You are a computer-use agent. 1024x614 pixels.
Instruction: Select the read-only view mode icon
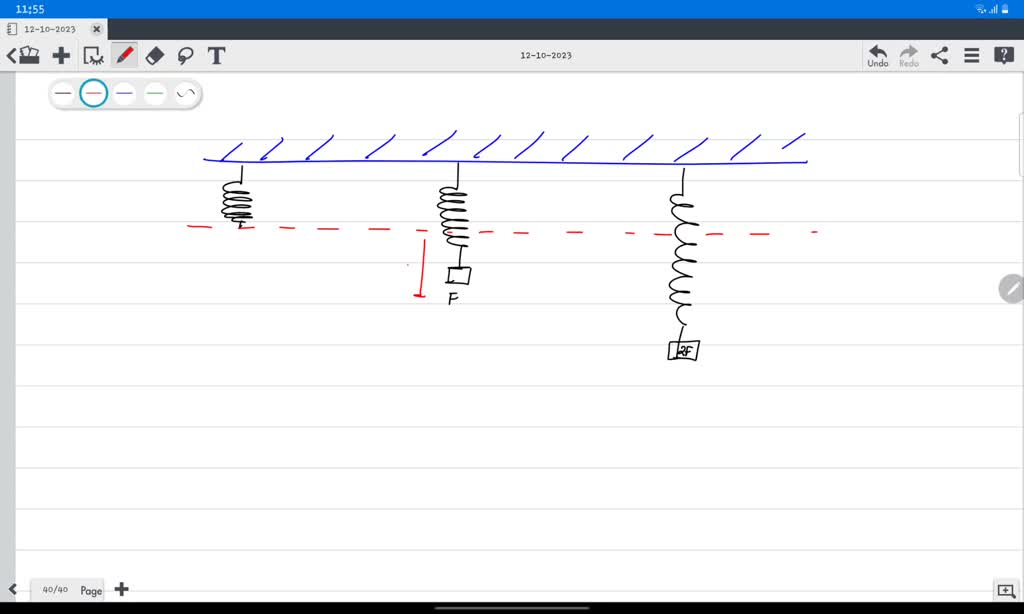click(93, 56)
